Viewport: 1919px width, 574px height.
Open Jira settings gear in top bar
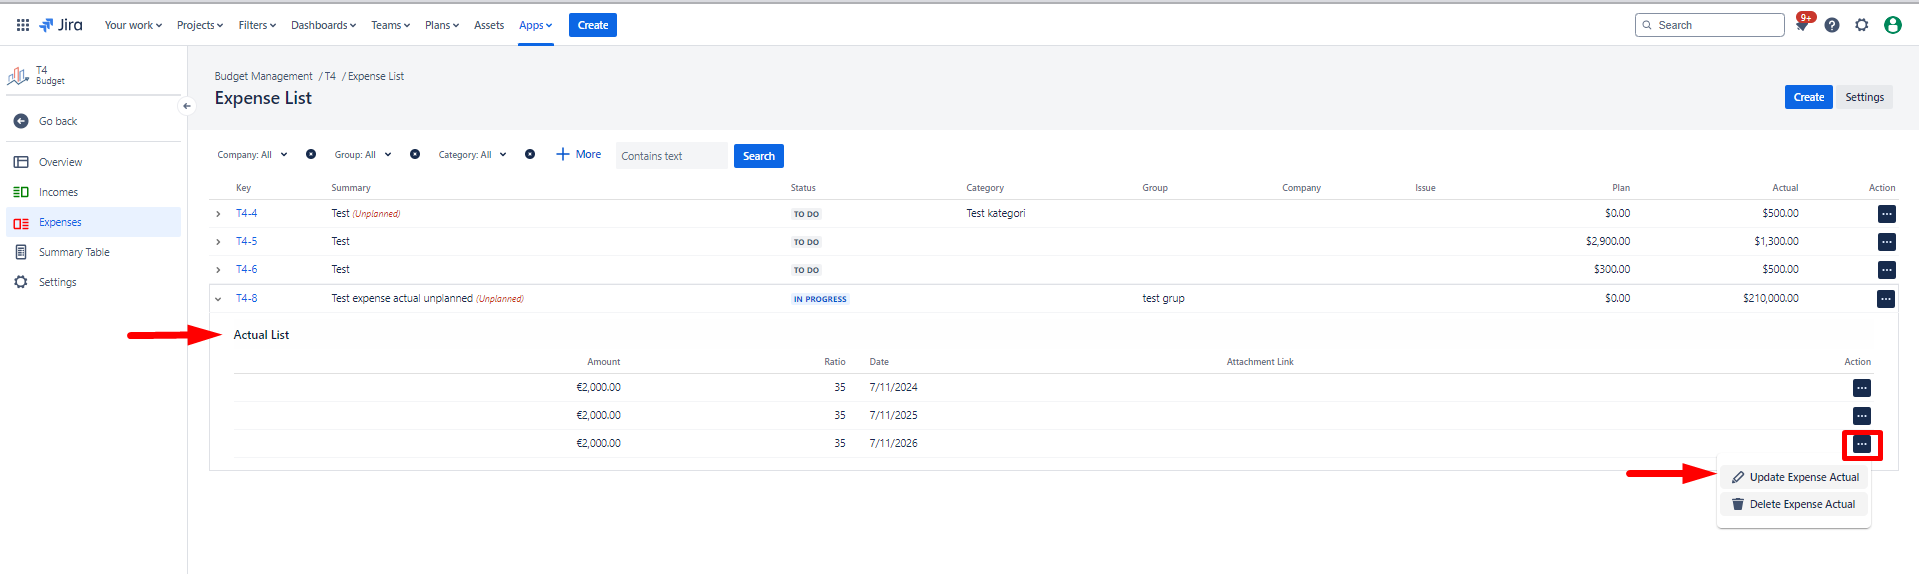point(1862,25)
